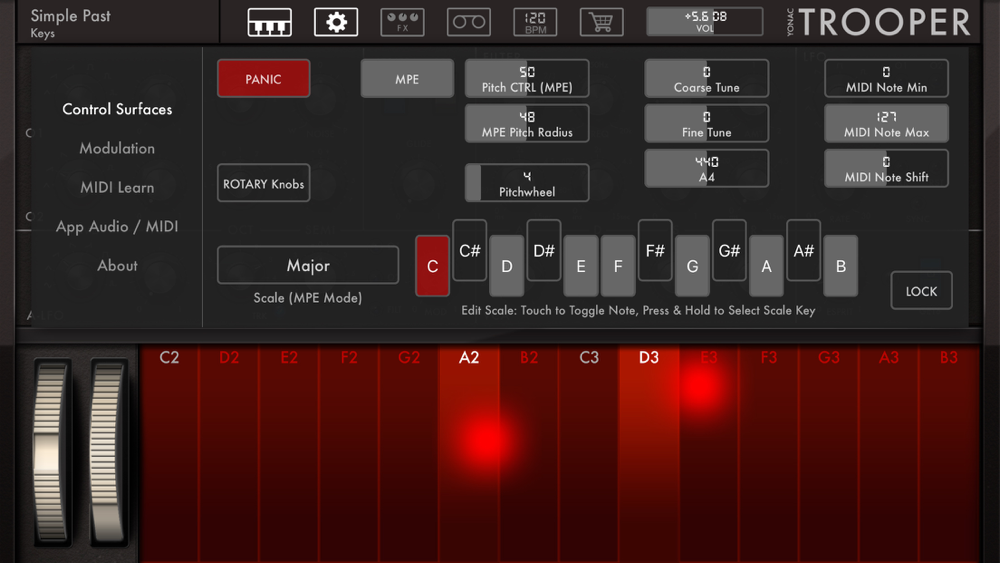Screen dimensions: 1000x563
Task: Play the F2 key strip
Action: [349, 454]
